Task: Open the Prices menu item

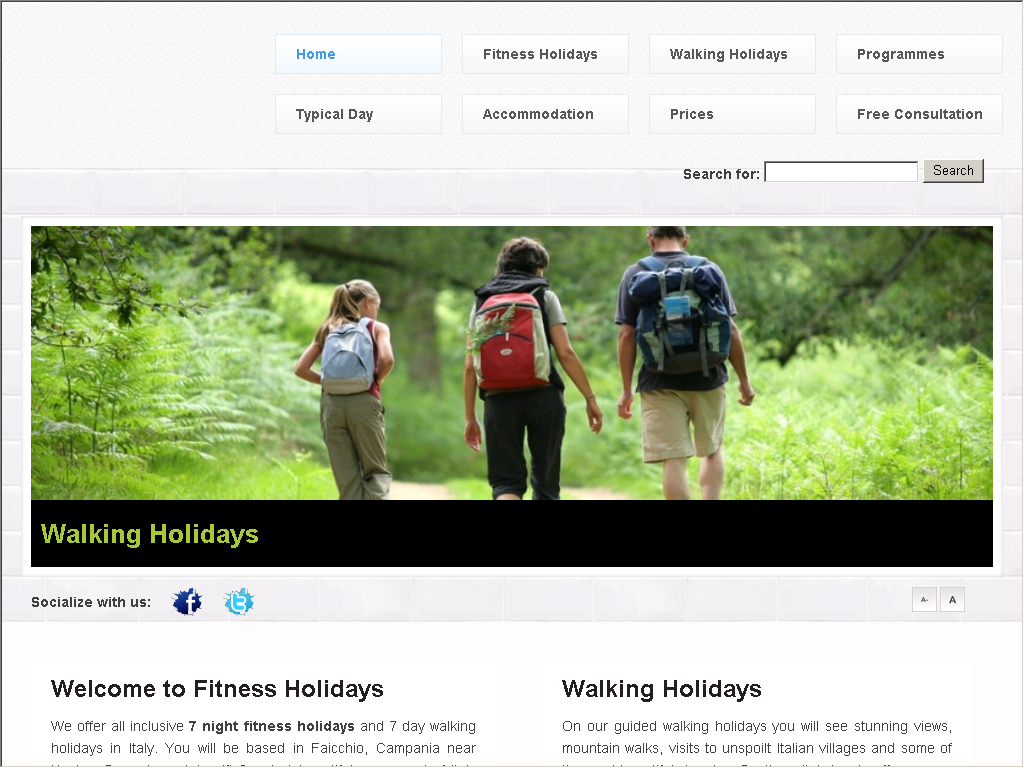Action: 732,114
